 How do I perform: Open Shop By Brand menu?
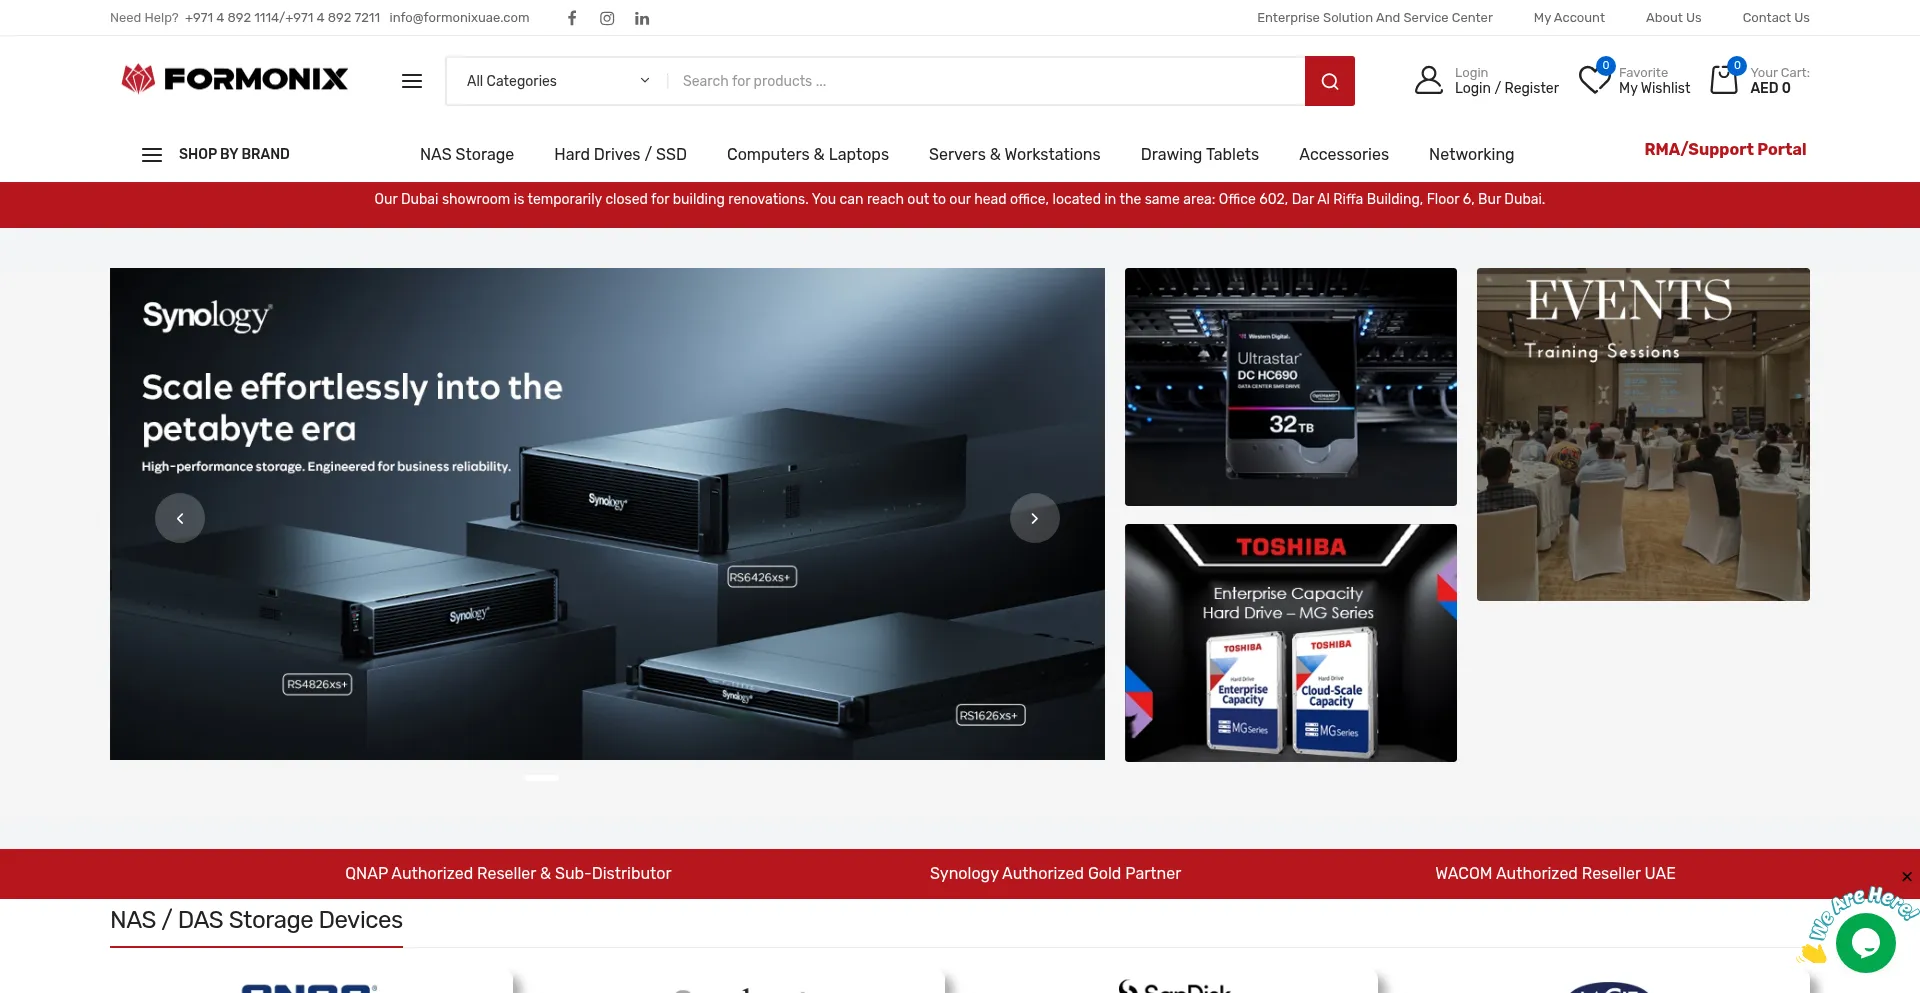tap(234, 154)
